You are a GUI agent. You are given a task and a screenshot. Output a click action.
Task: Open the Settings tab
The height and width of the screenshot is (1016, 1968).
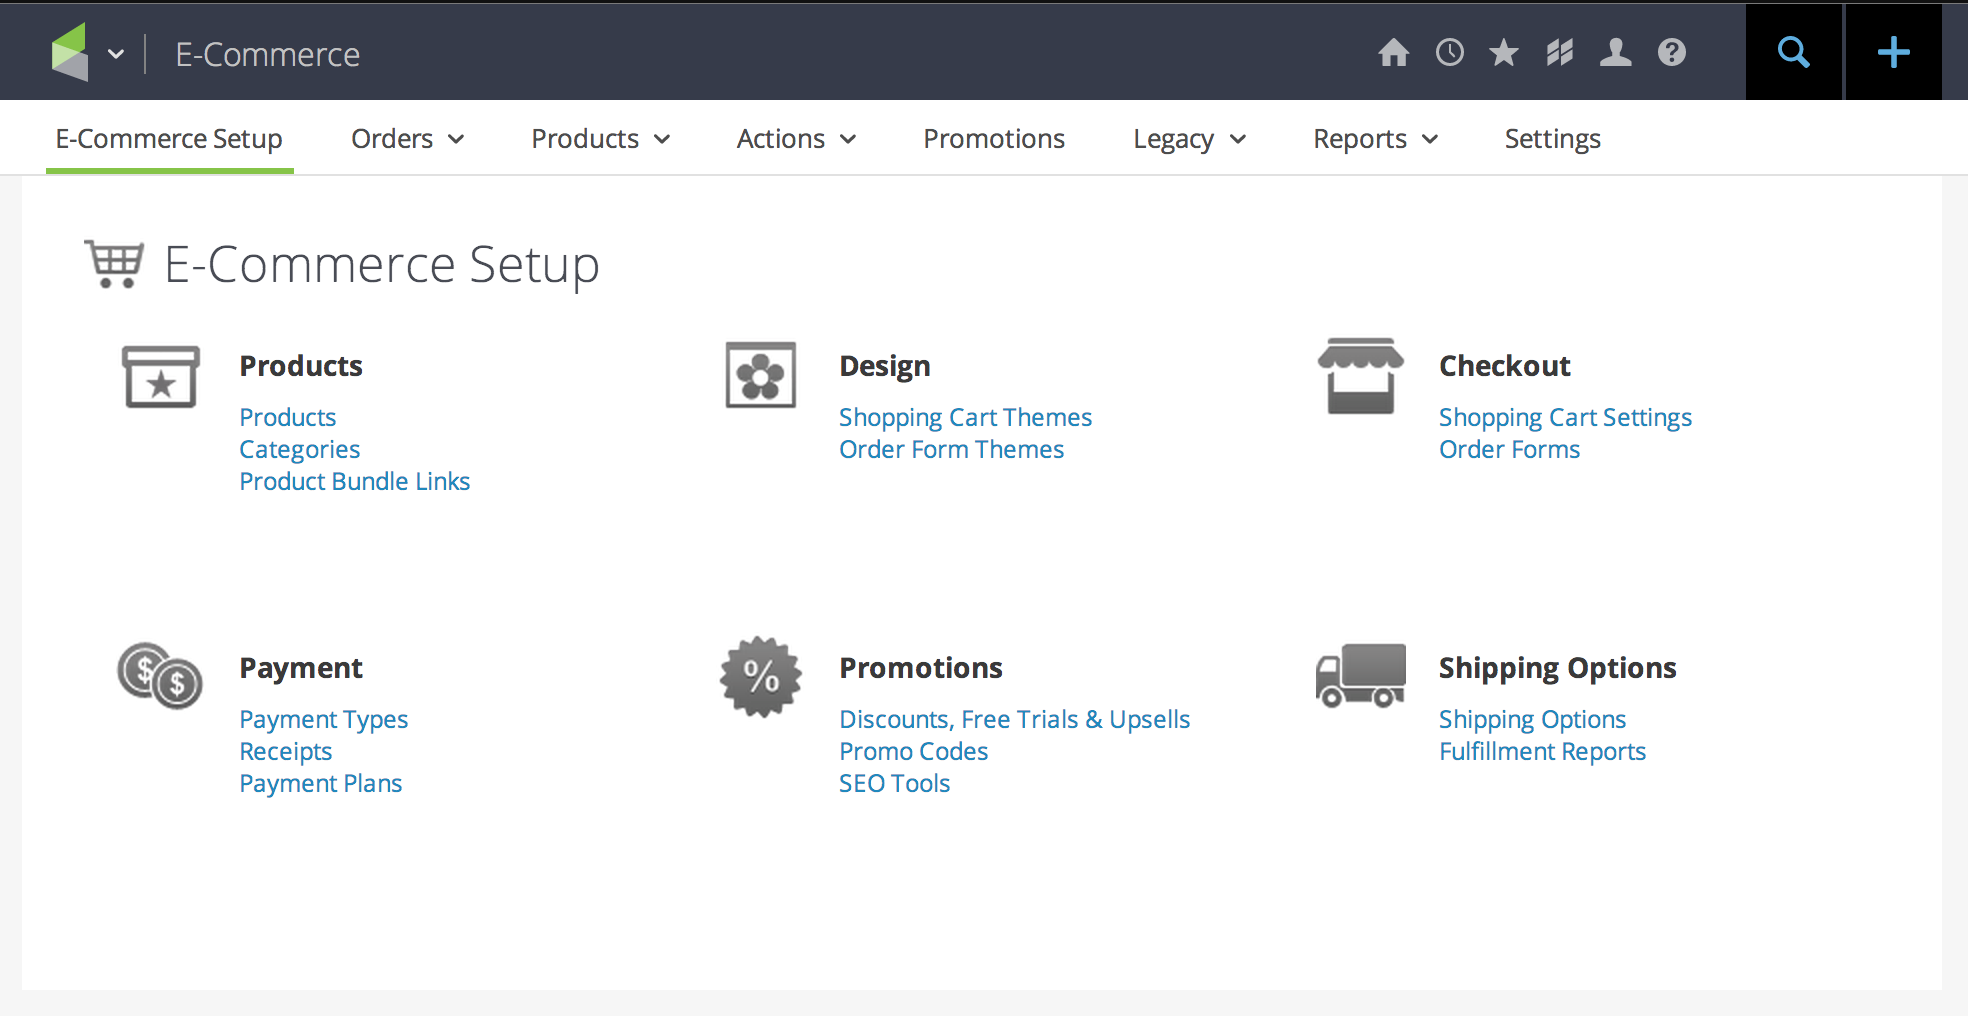(1552, 139)
